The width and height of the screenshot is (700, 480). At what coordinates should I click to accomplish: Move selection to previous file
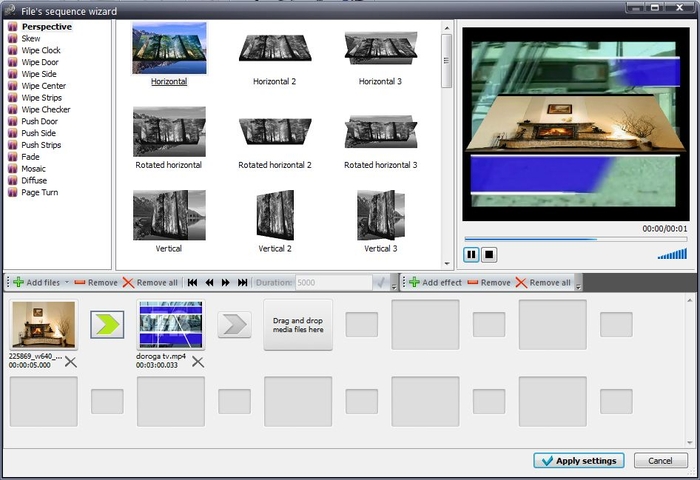[x=210, y=283]
